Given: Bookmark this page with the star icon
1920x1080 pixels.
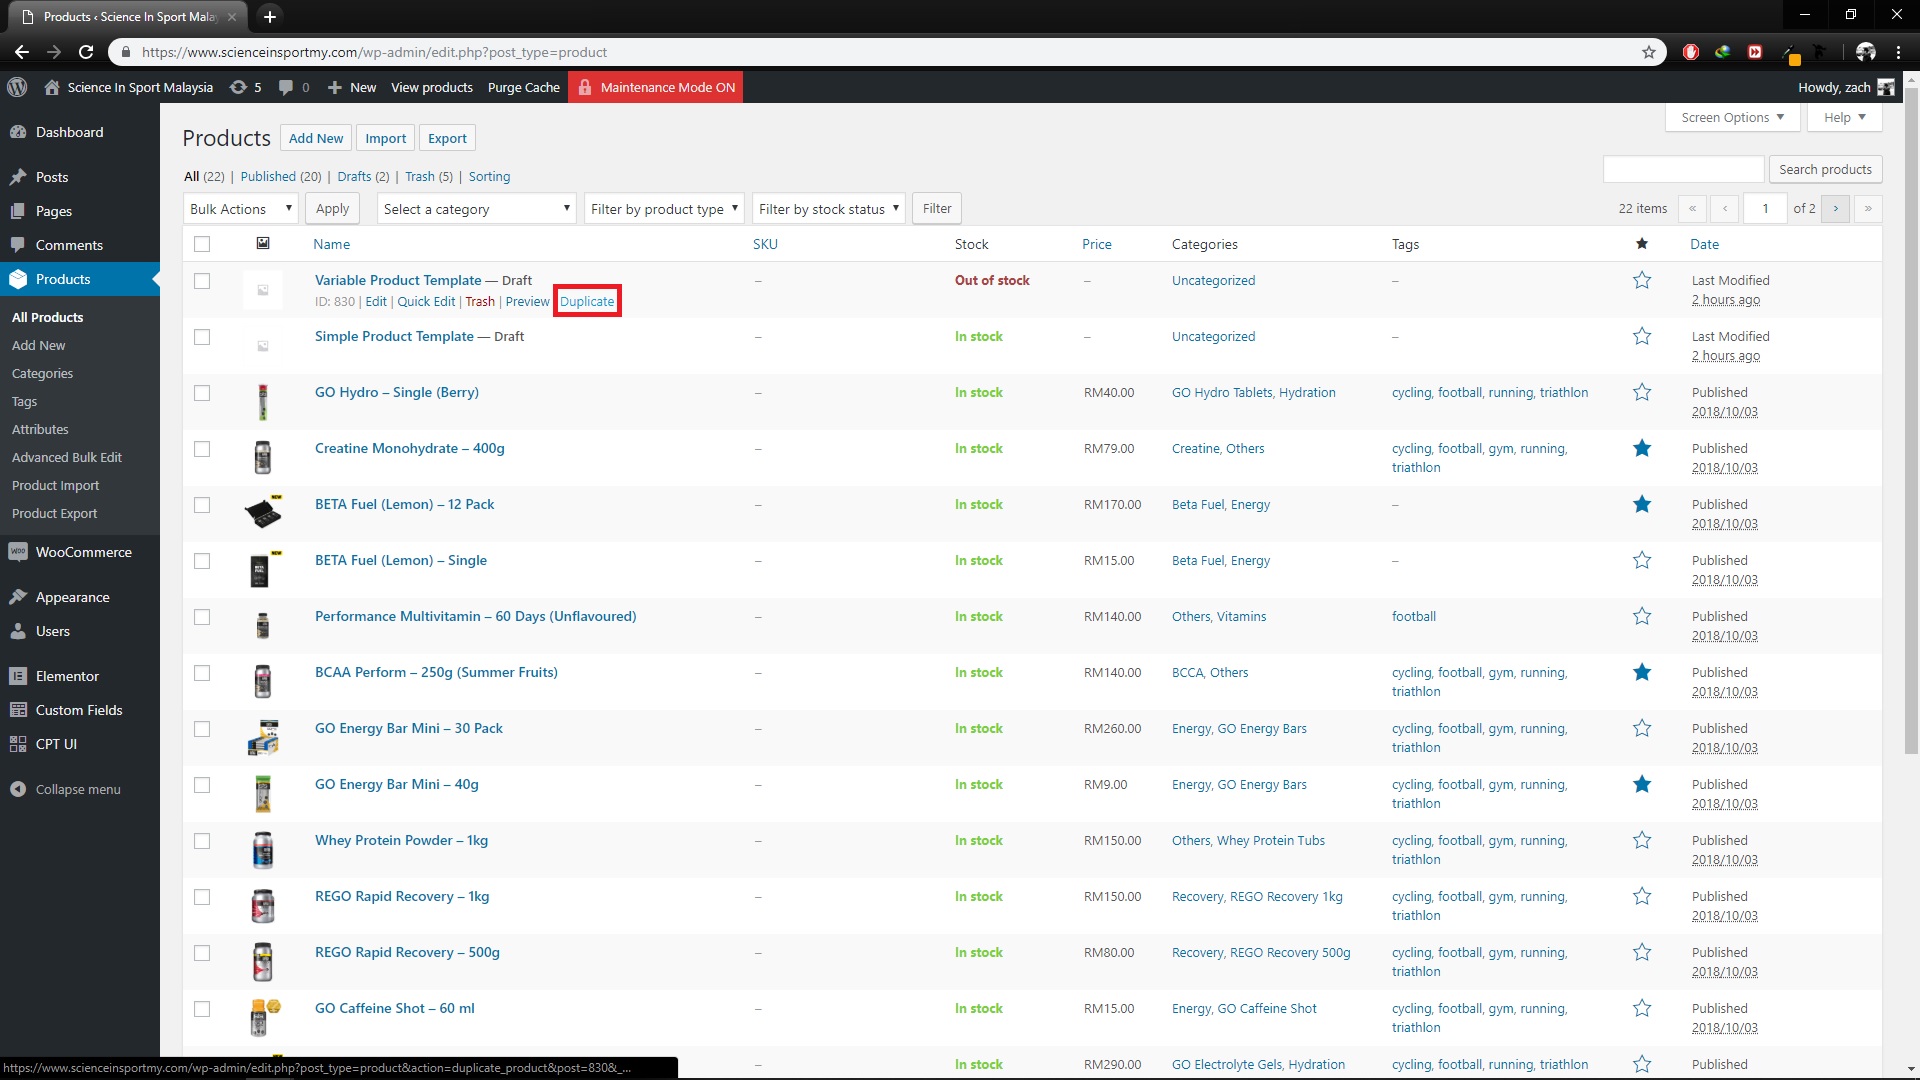Looking at the screenshot, I should tap(1649, 52).
